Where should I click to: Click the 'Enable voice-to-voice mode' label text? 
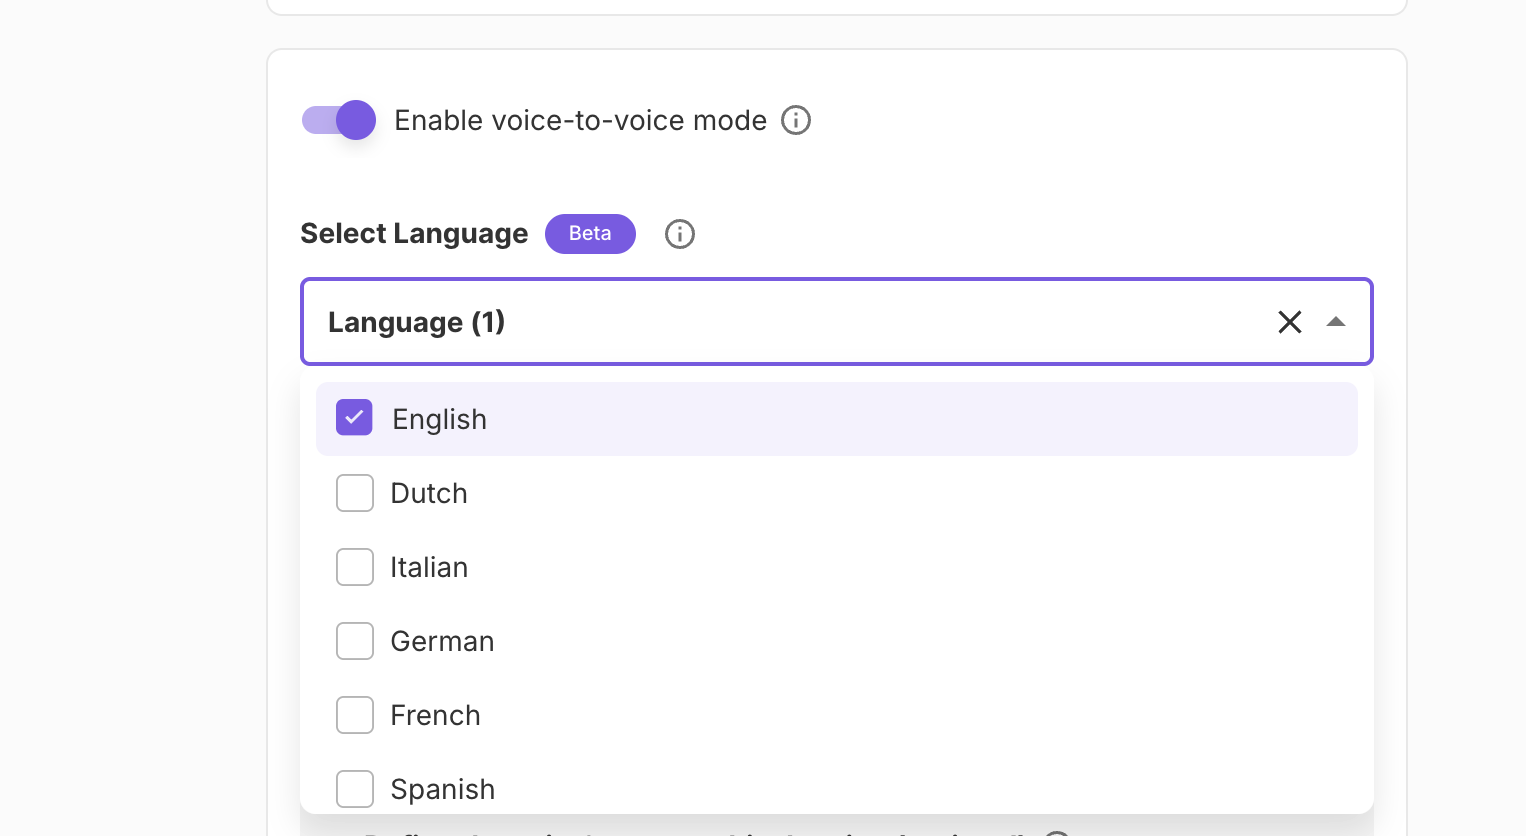pyautogui.click(x=580, y=121)
